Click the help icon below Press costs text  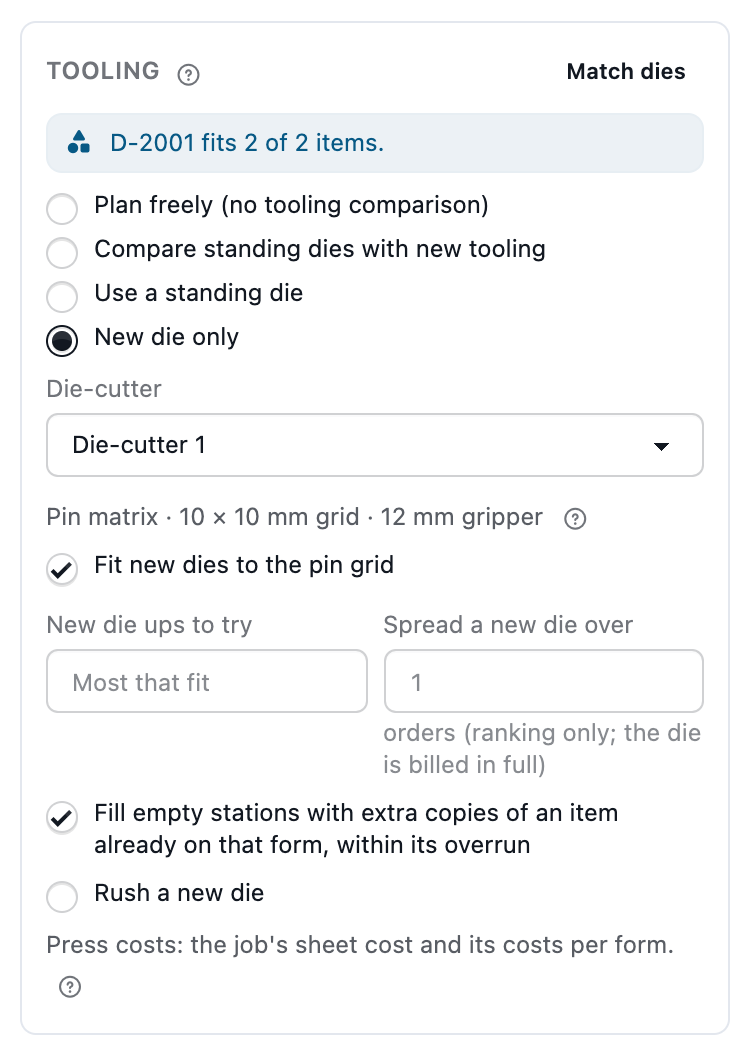tap(70, 987)
